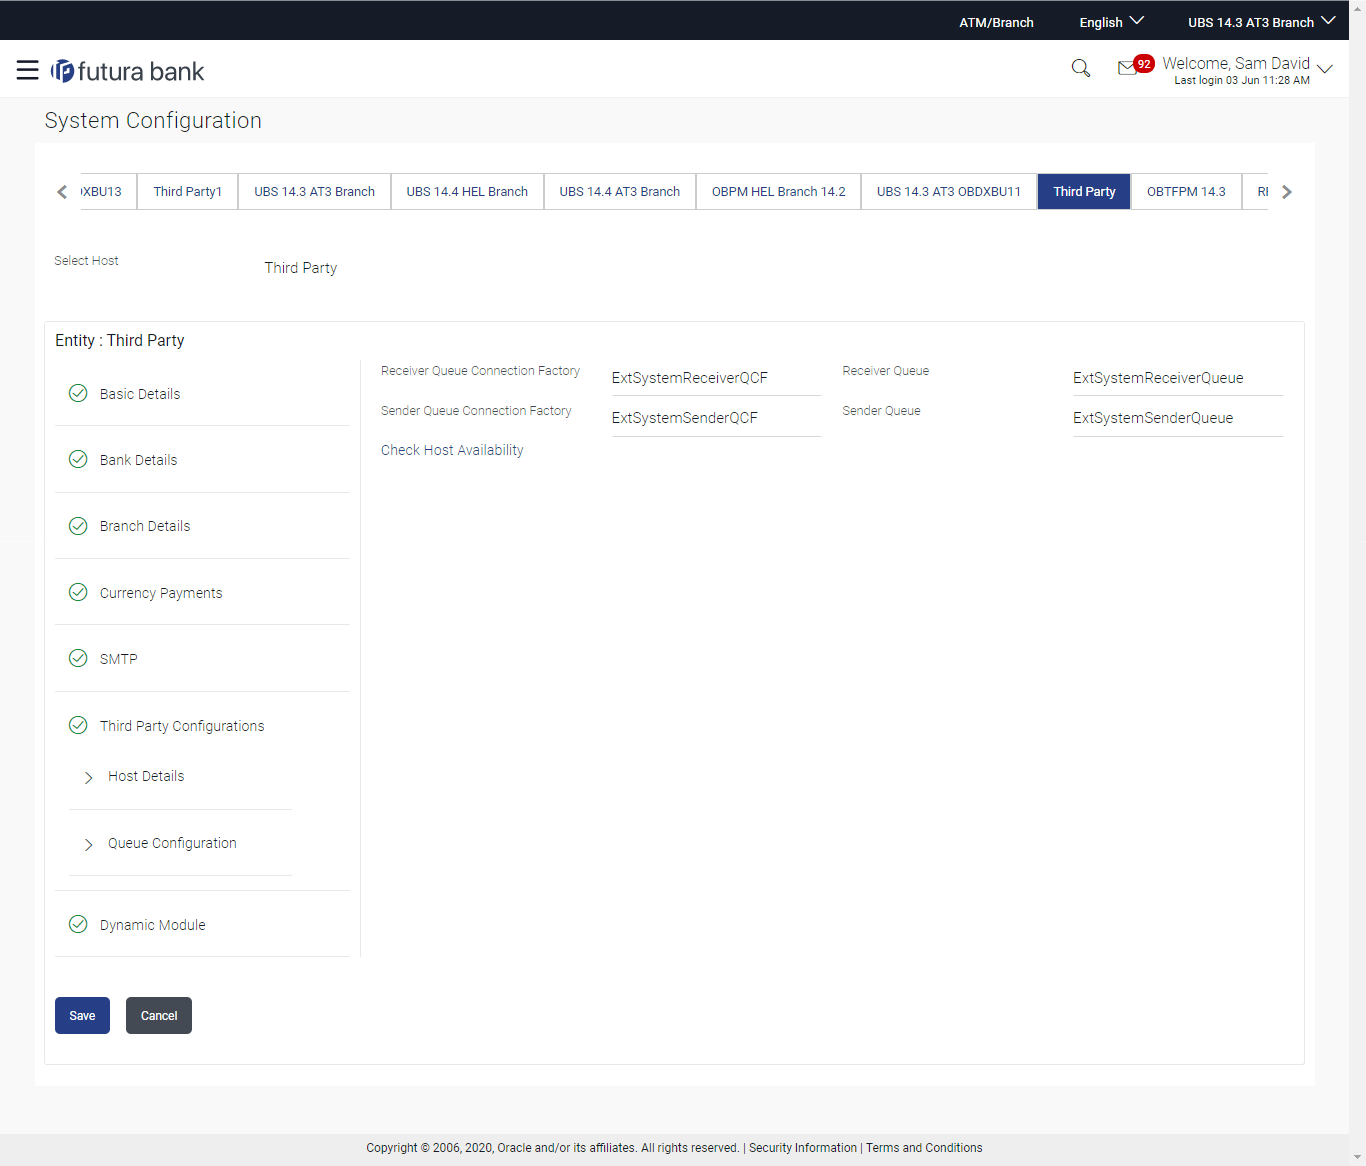Click the ExtSystemReceiverQCF field

pyautogui.click(x=716, y=378)
